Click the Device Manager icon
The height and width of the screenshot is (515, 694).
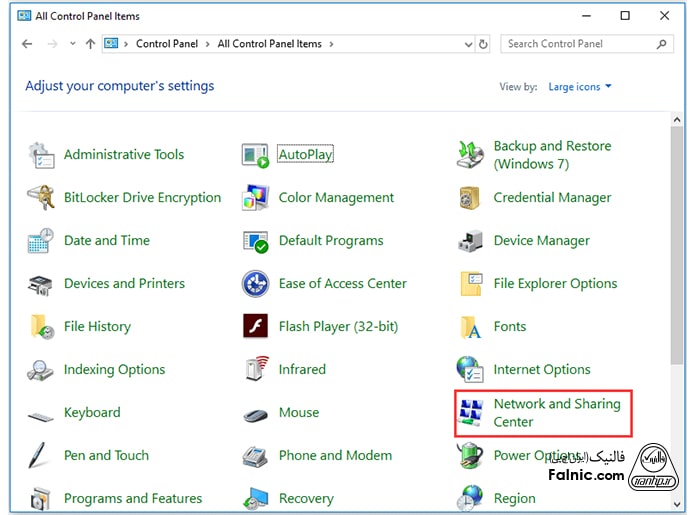470,241
